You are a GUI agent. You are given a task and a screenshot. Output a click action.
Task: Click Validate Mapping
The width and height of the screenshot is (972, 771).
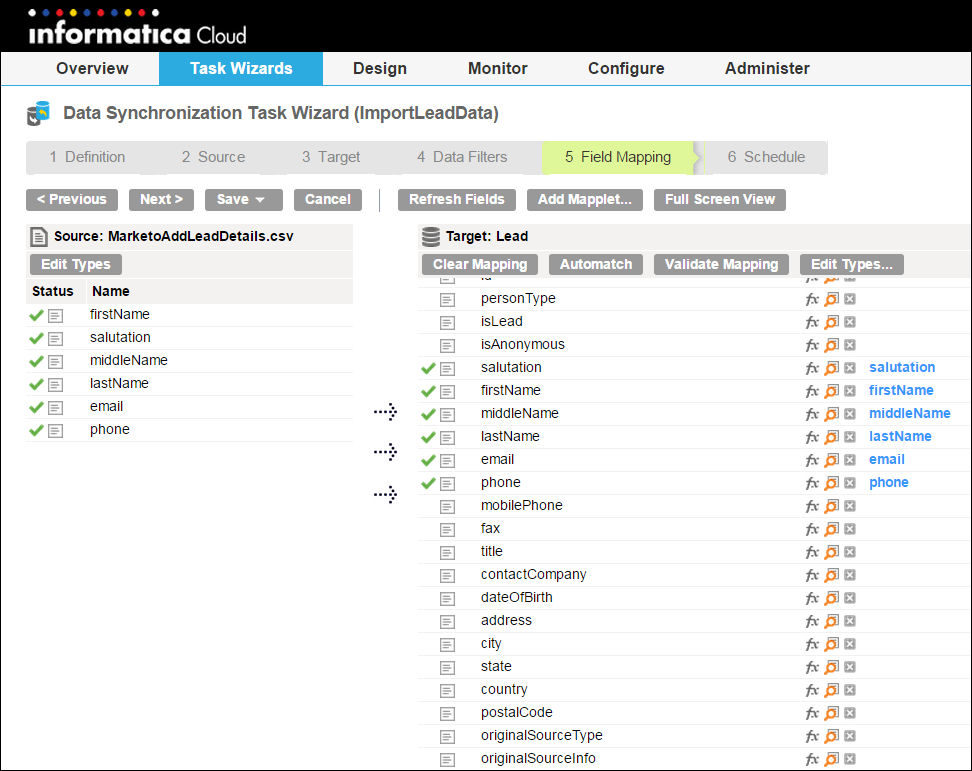coord(721,265)
